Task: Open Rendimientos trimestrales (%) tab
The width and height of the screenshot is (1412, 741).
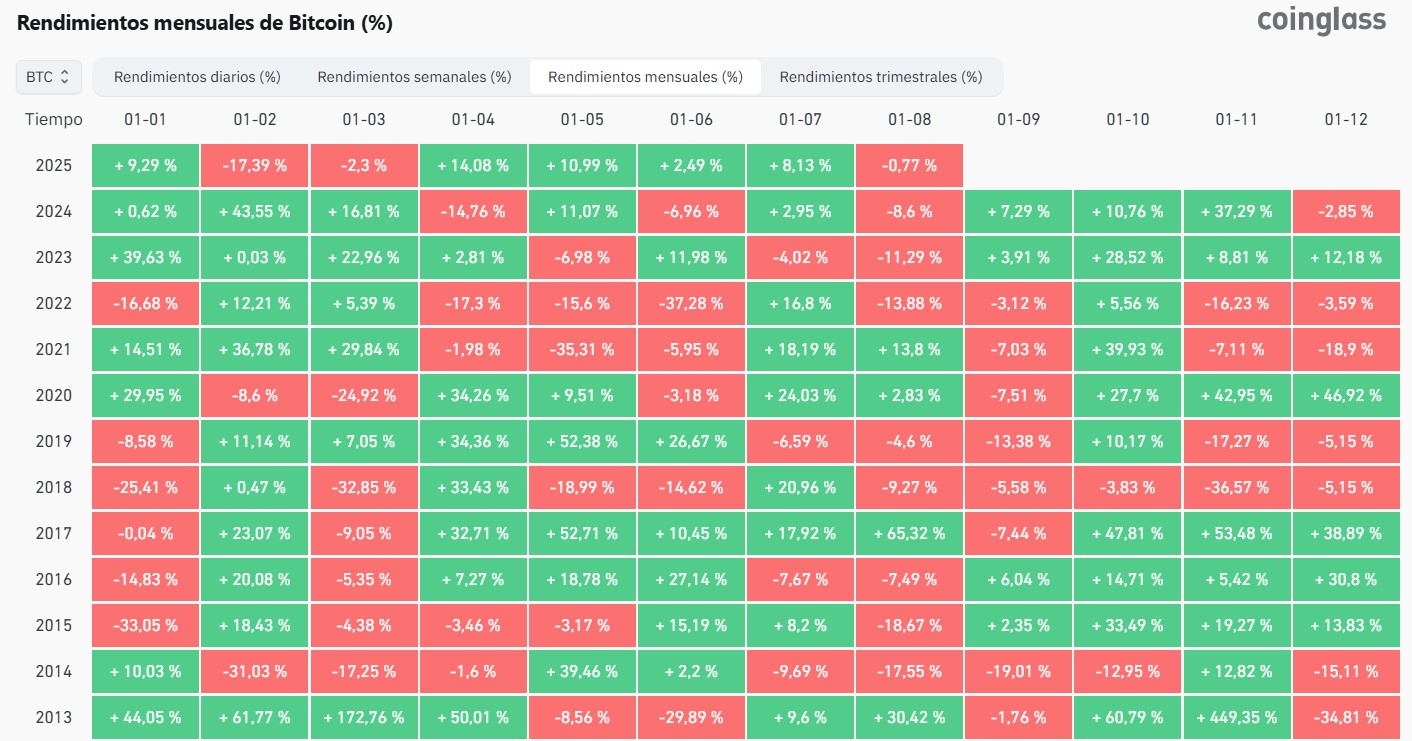Action: coord(881,77)
